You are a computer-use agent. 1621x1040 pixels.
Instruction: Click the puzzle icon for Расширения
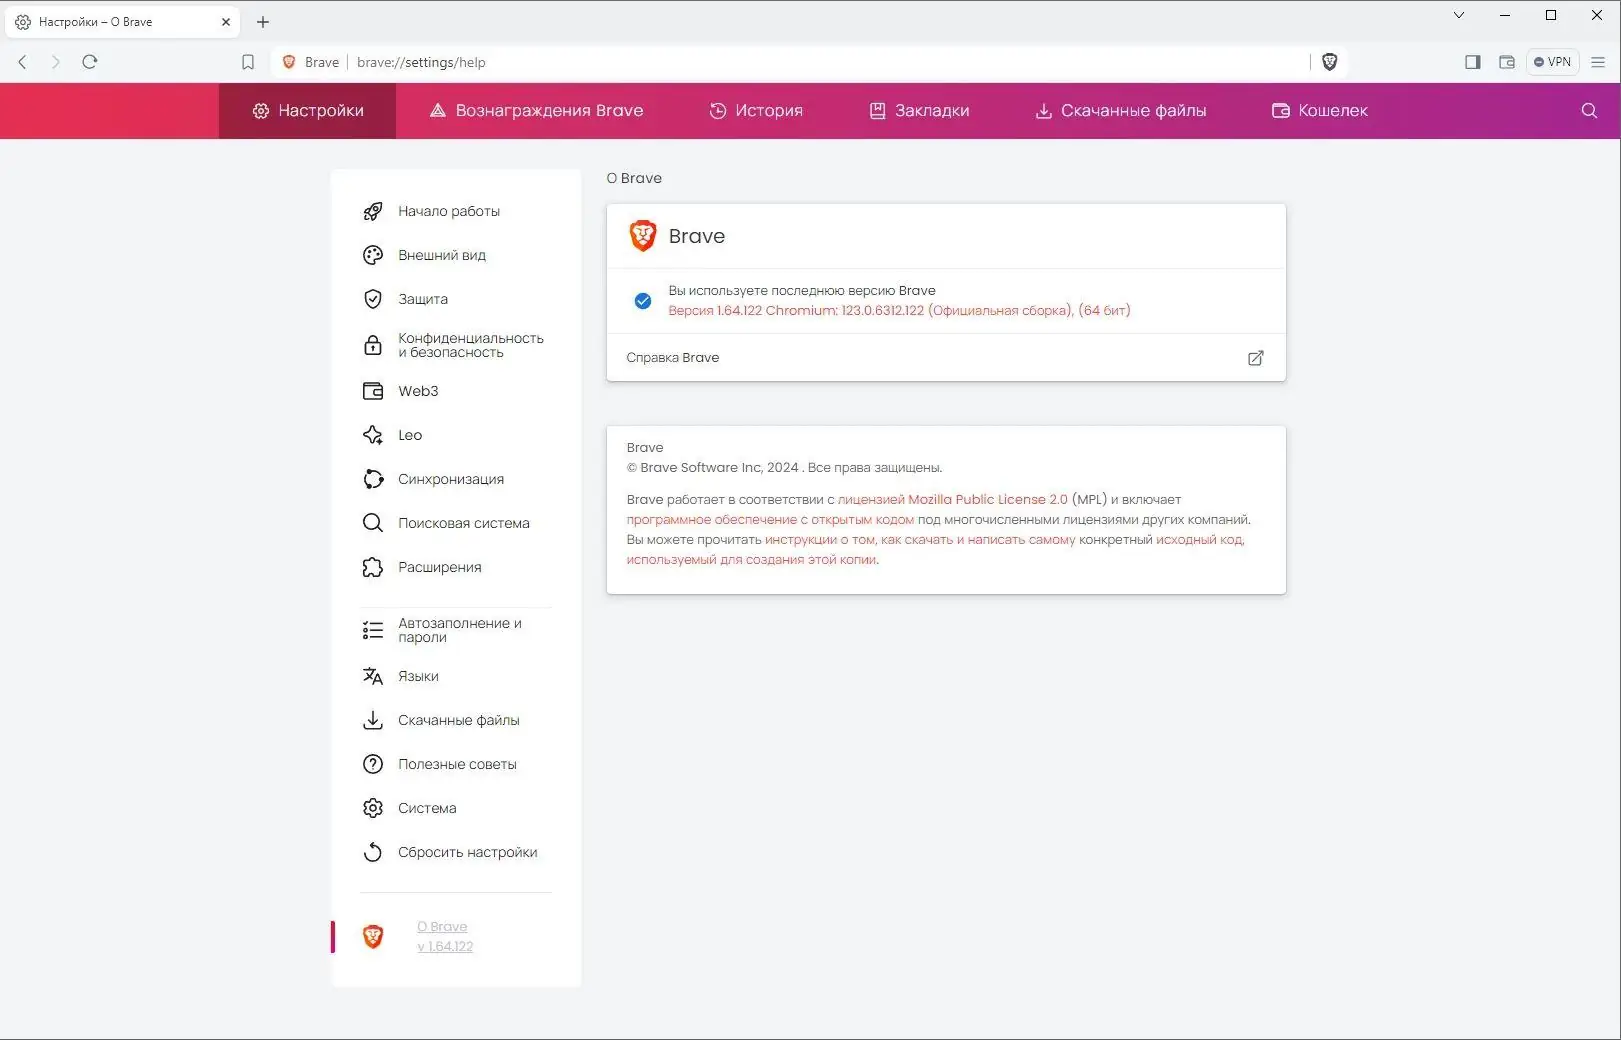373,567
